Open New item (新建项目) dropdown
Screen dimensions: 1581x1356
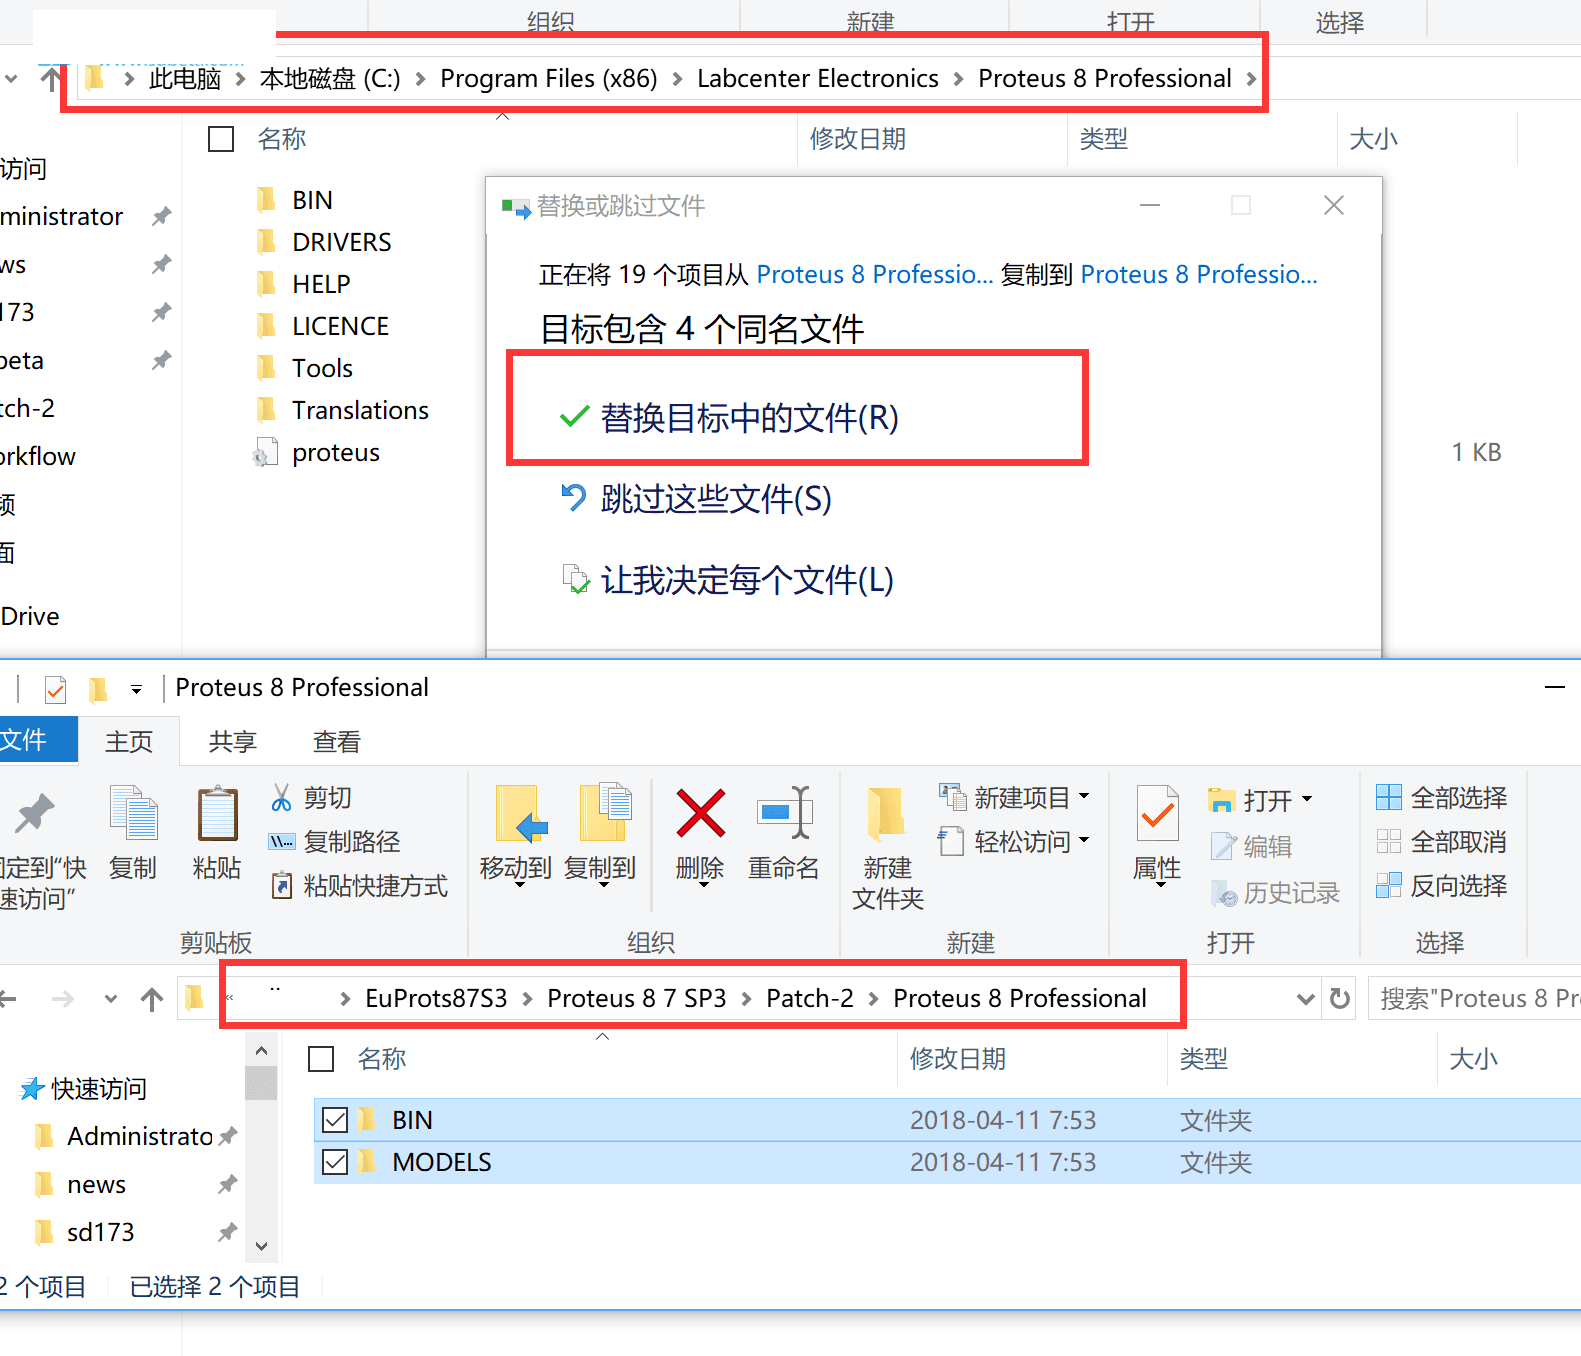point(1014,797)
